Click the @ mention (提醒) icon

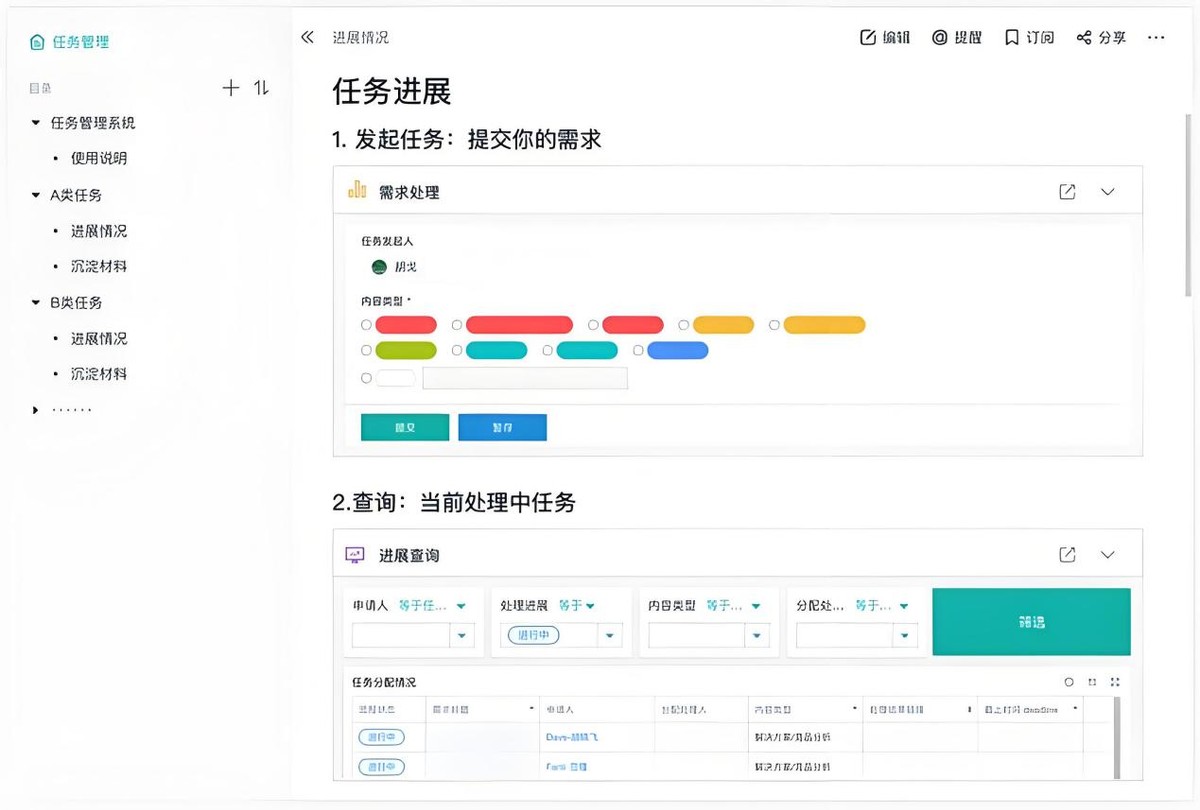click(x=939, y=37)
